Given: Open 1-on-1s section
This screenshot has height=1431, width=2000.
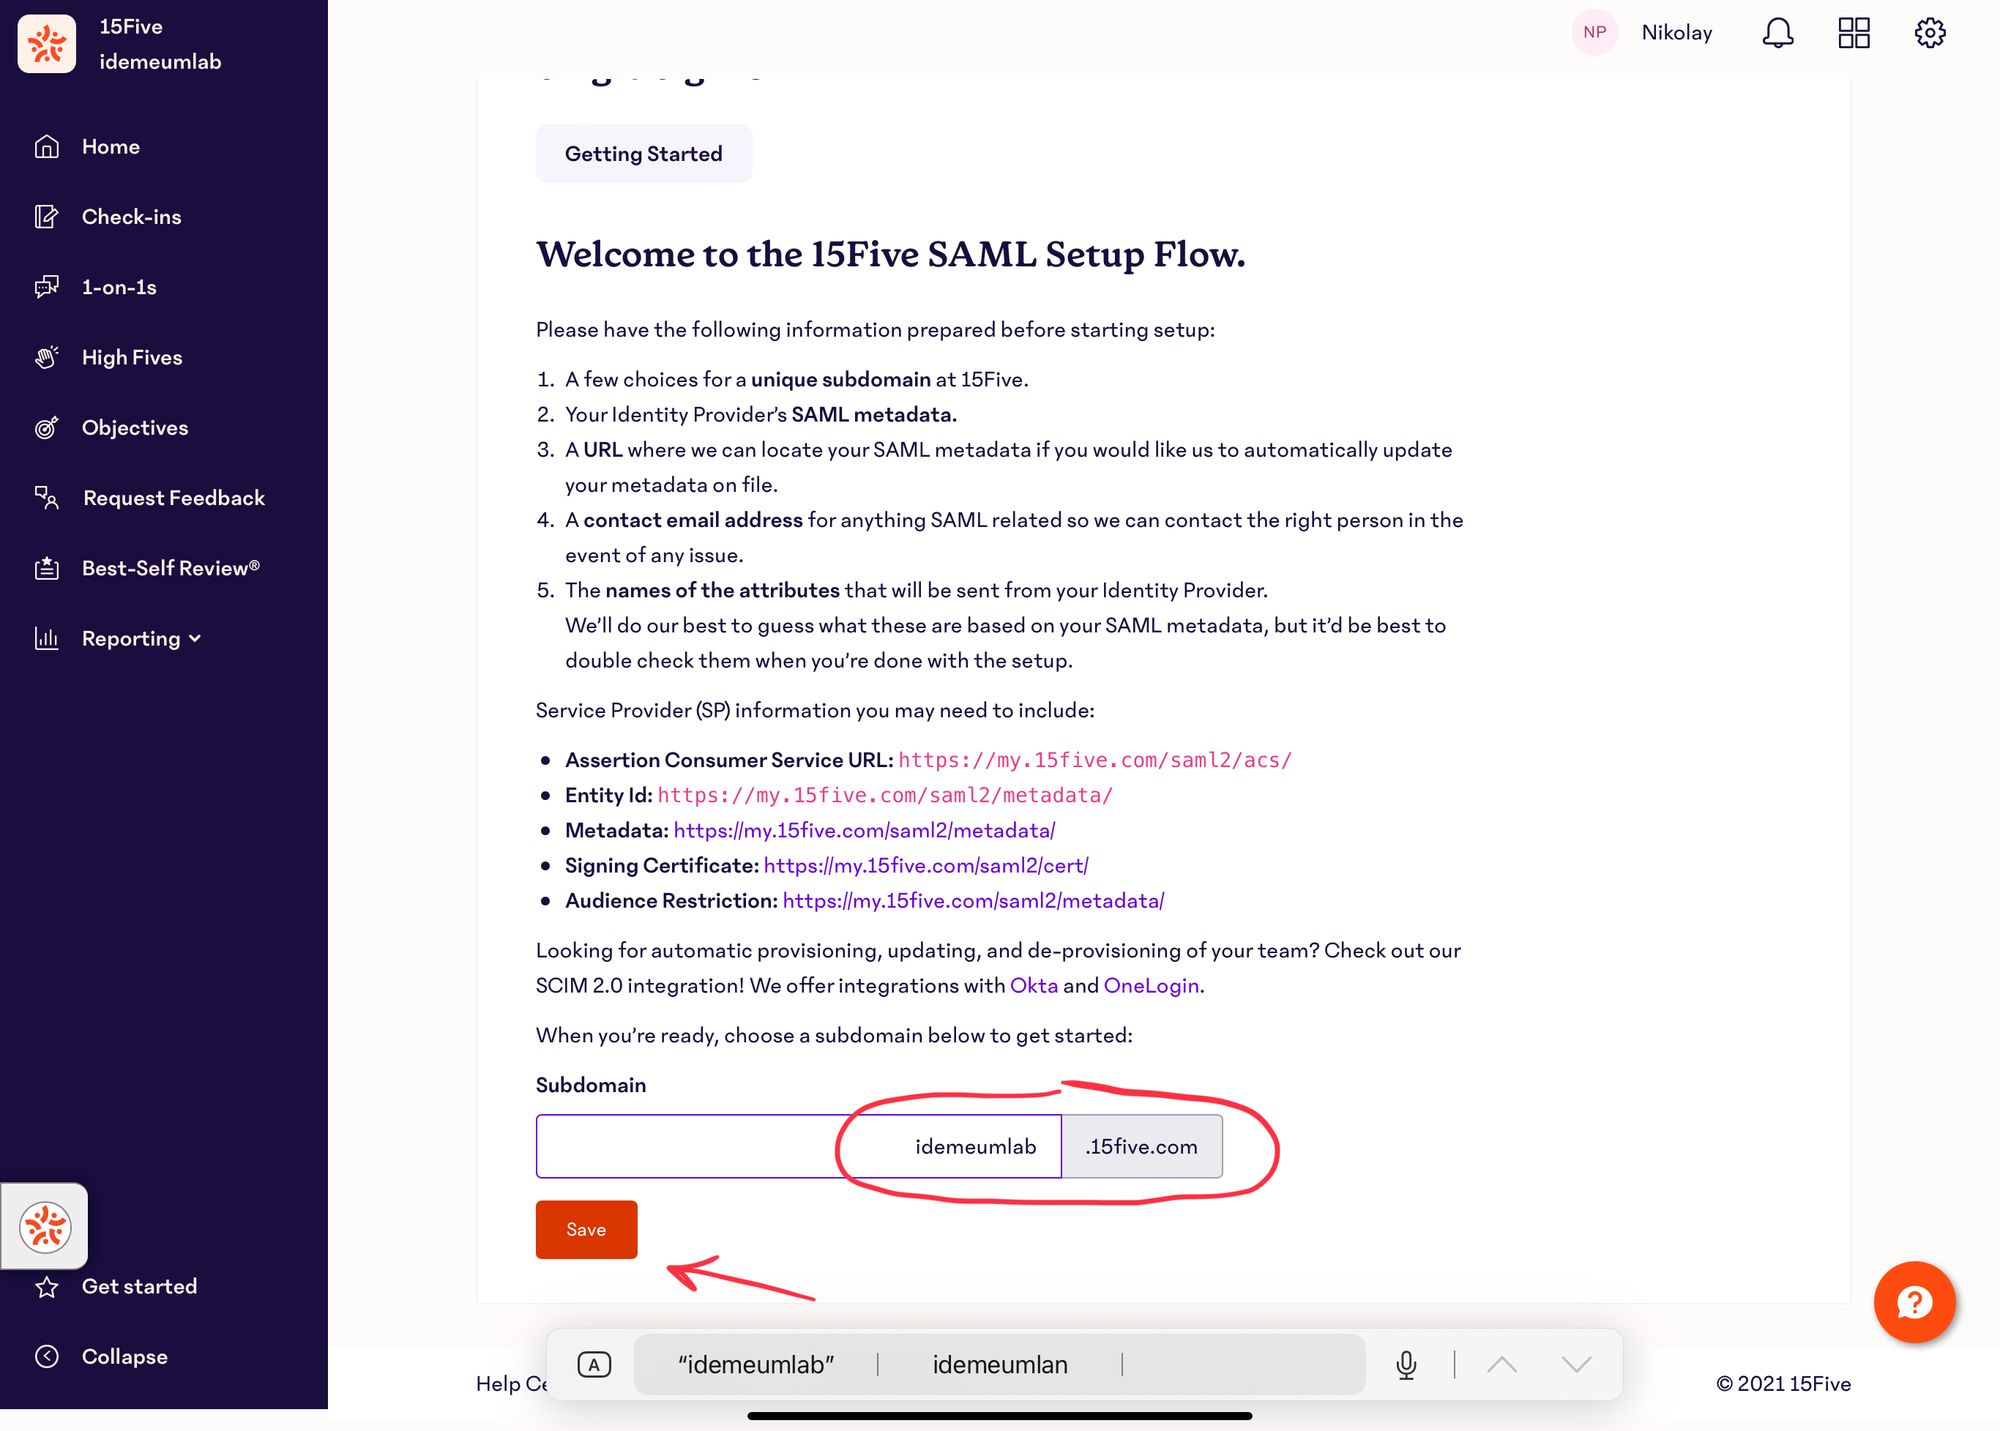Looking at the screenshot, I should click(119, 287).
